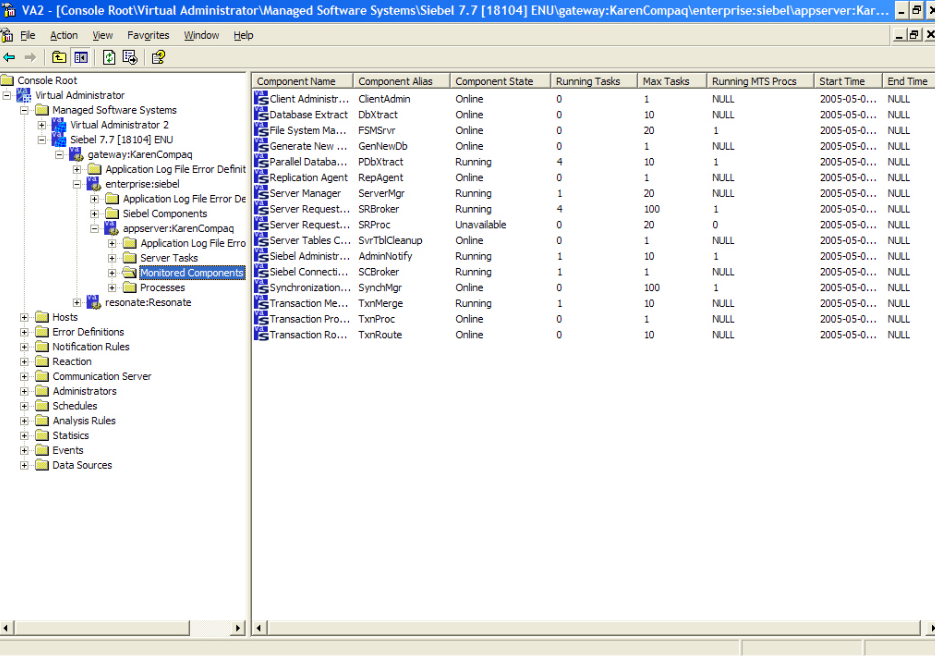The image size is (935, 656).
Task: Click the Unavailable state cell
Action: (x=481, y=225)
